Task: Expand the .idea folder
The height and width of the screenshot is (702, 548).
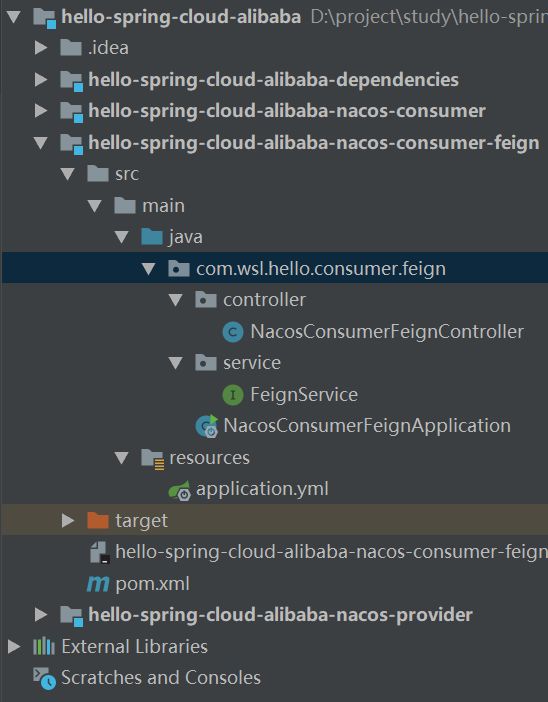Action: [41, 47]
